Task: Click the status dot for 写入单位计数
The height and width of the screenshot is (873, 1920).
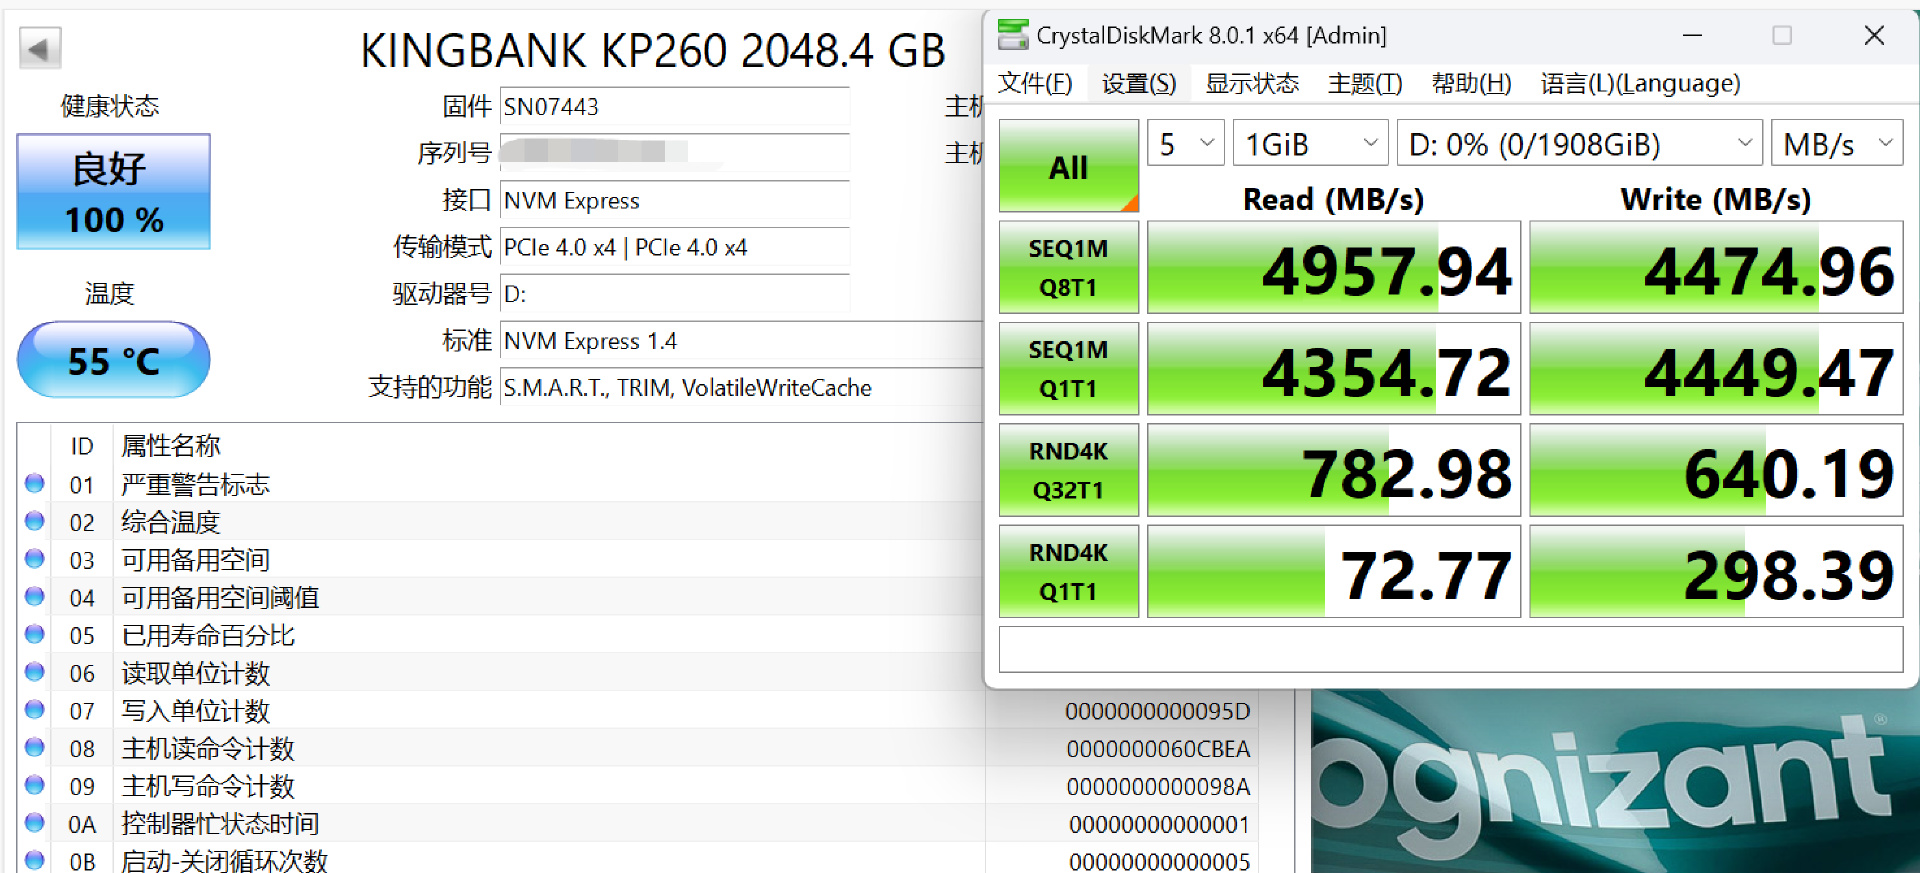Action: pyautogui.click(x=35, y=710)
